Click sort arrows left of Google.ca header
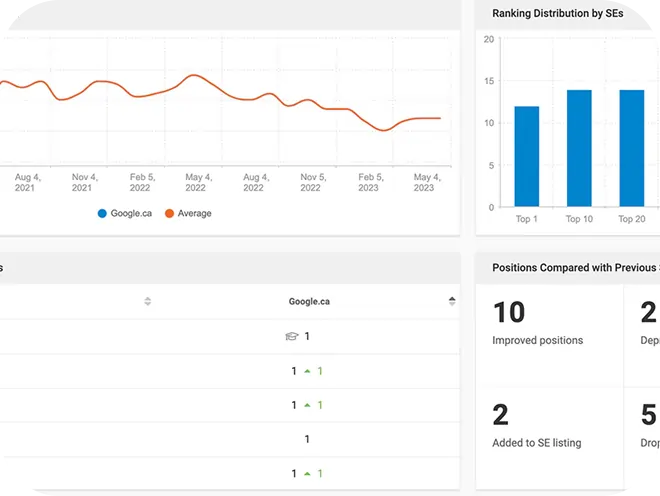The height and width of the screenshot is (496, 660). [148, 301]
